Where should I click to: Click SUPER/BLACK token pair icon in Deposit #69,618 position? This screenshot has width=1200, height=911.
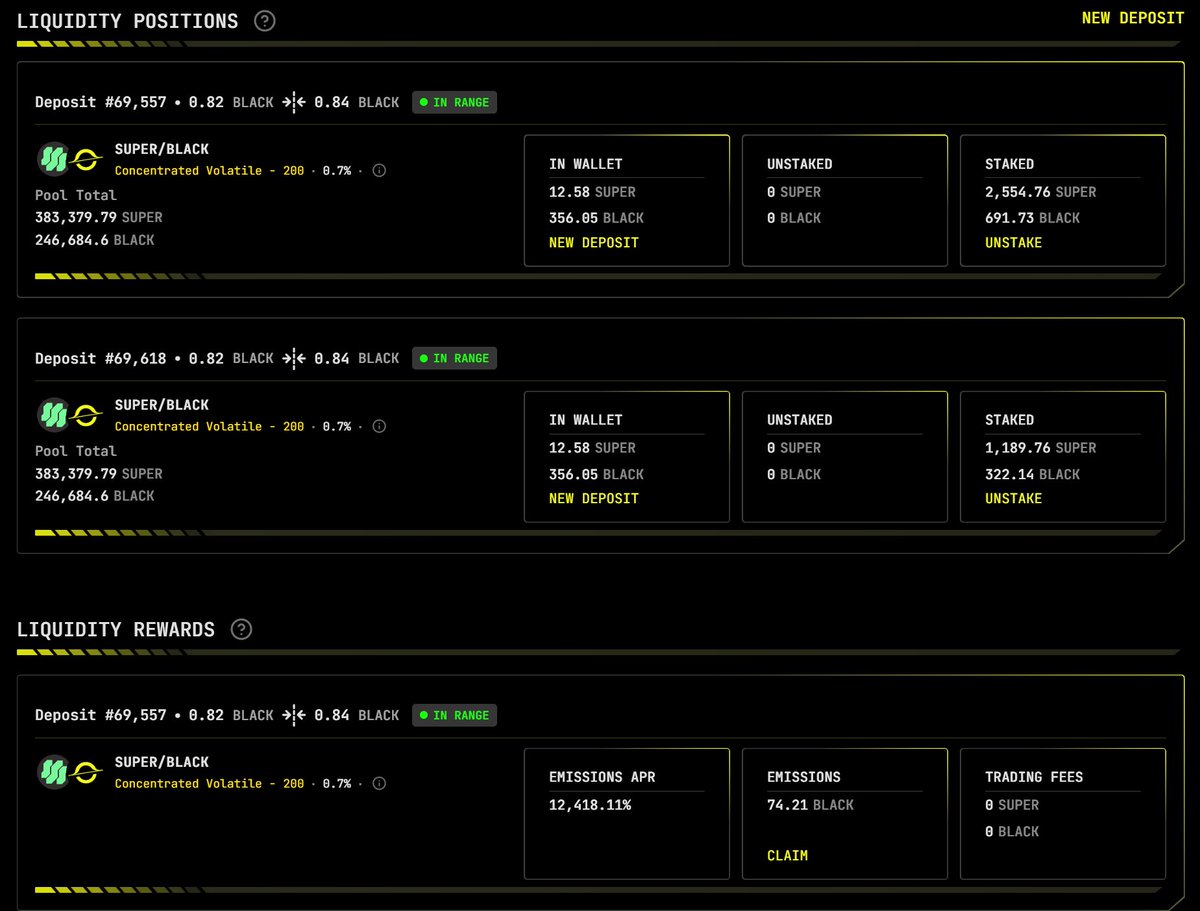(x=70, y=415)
